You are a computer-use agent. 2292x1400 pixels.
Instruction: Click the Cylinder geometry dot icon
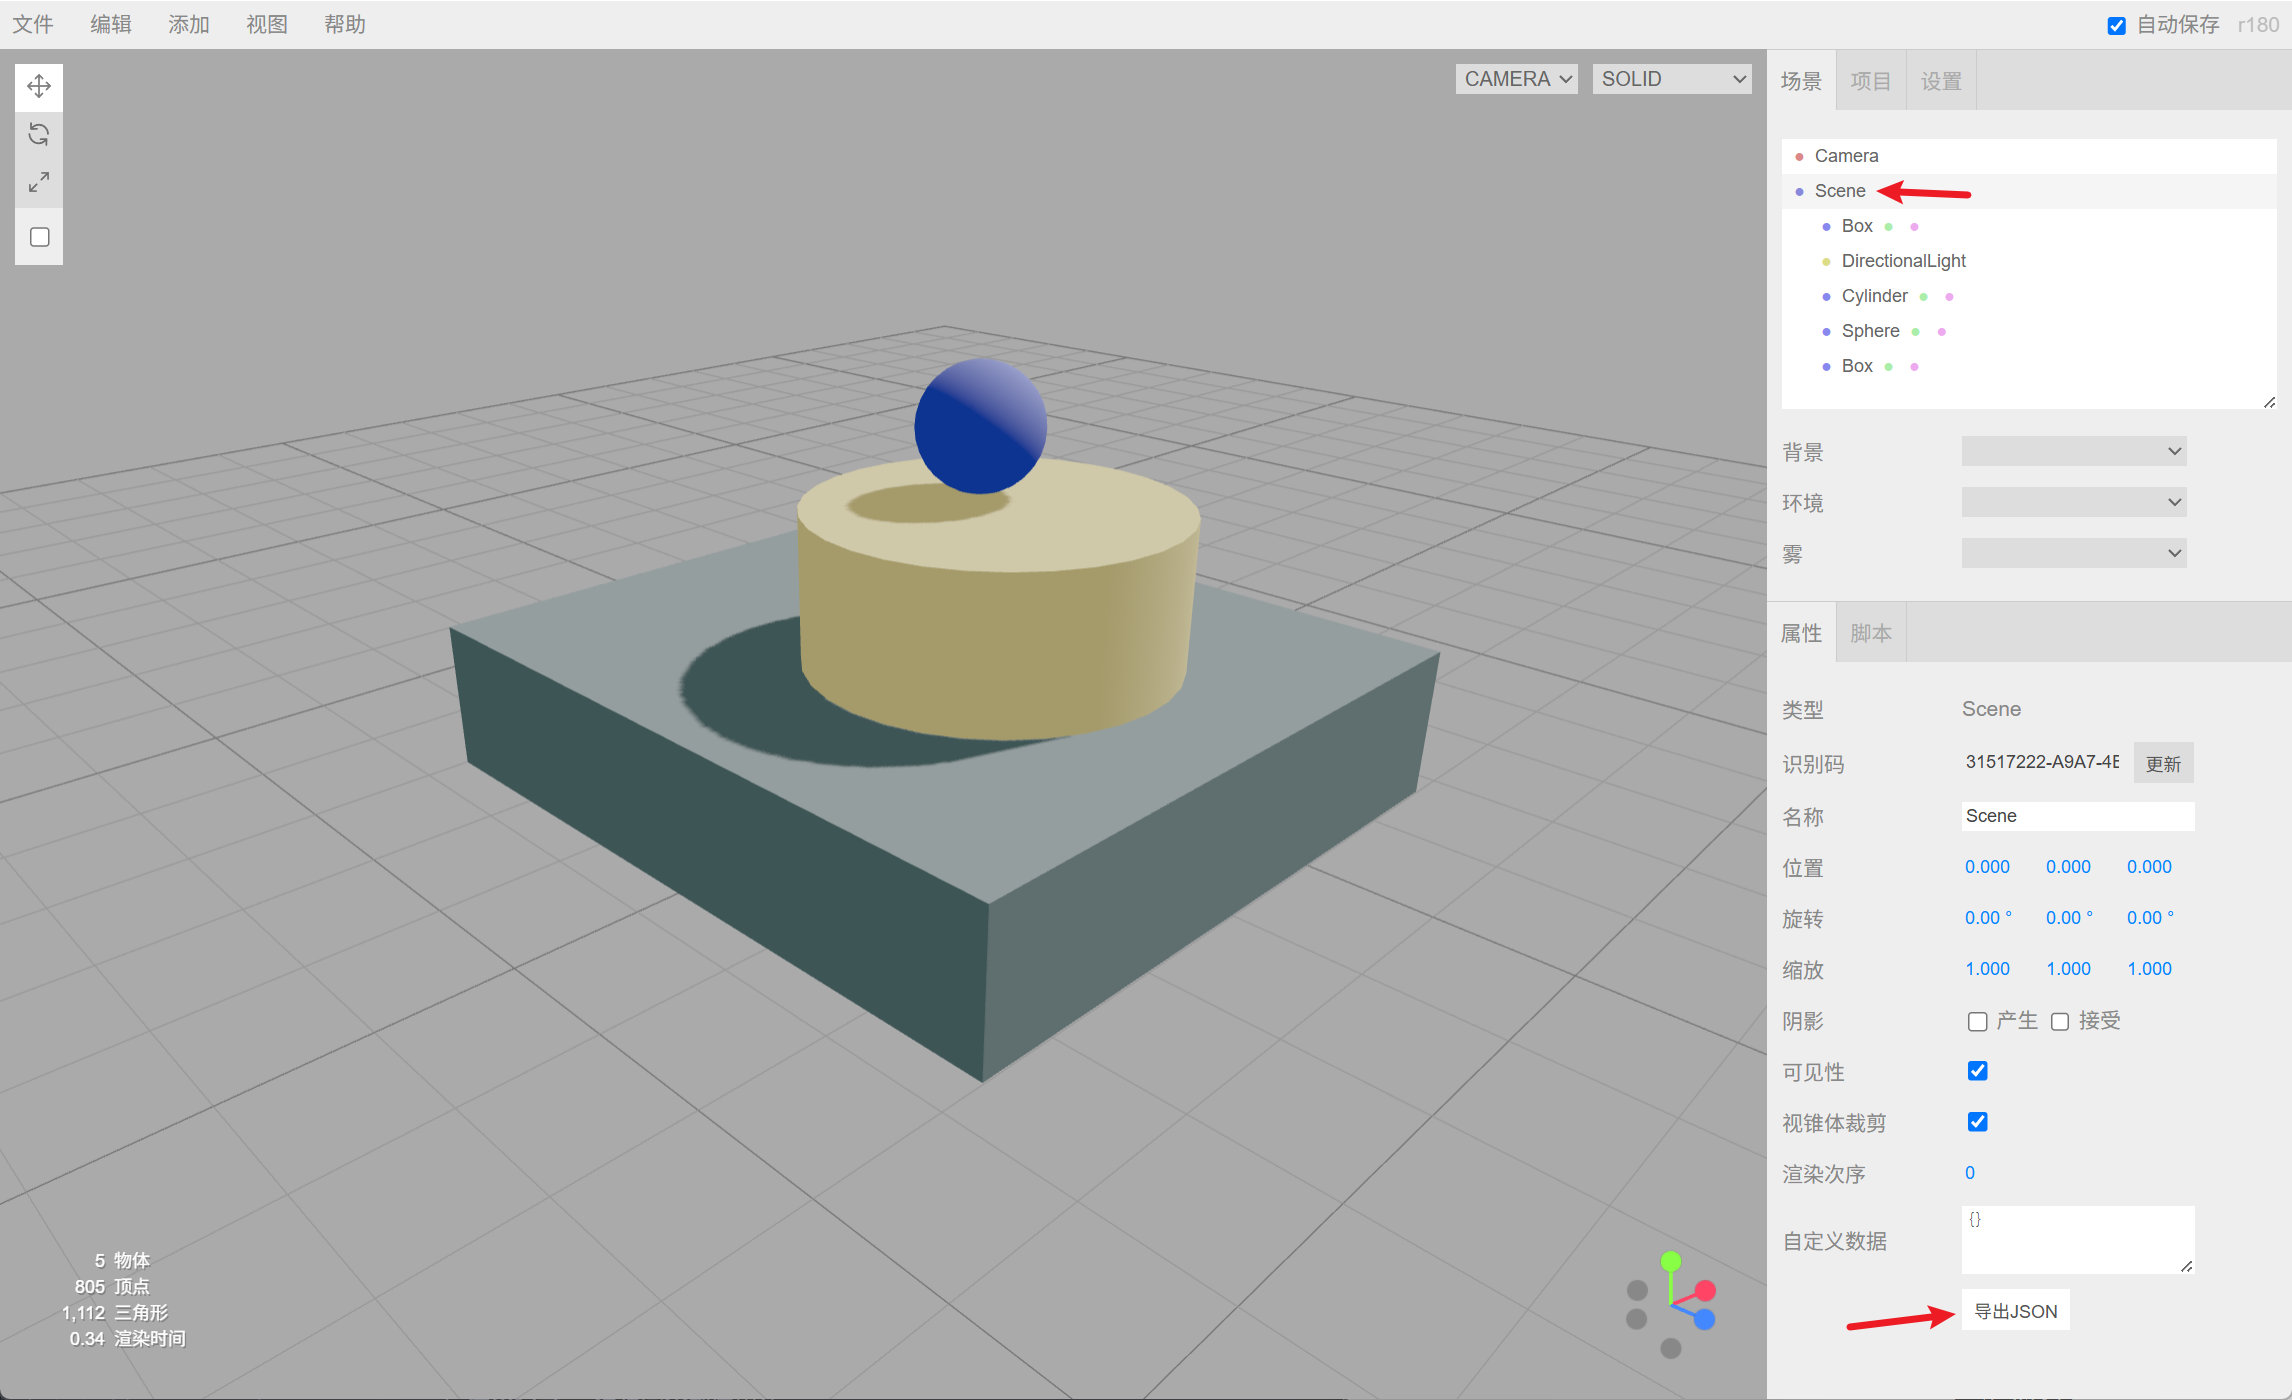[1923, 297]
